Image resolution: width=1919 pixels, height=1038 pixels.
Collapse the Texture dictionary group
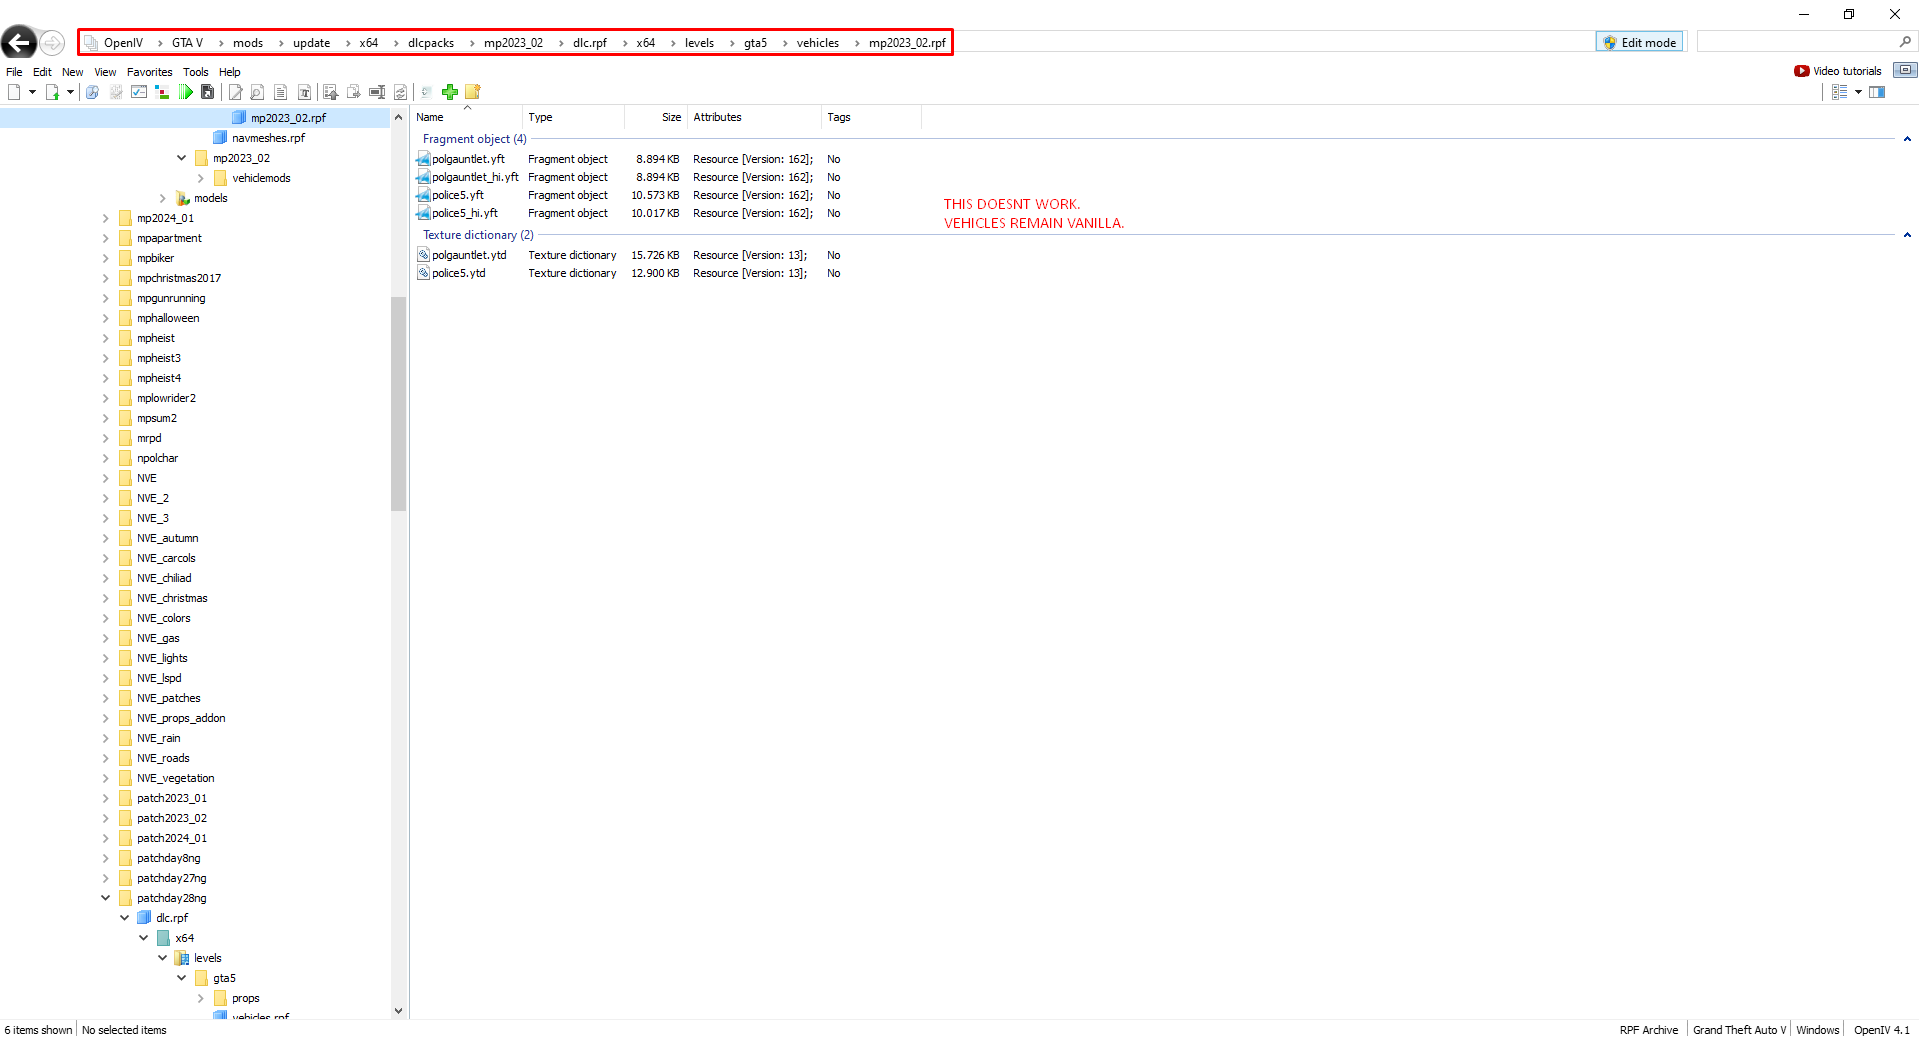point(1906,235)
